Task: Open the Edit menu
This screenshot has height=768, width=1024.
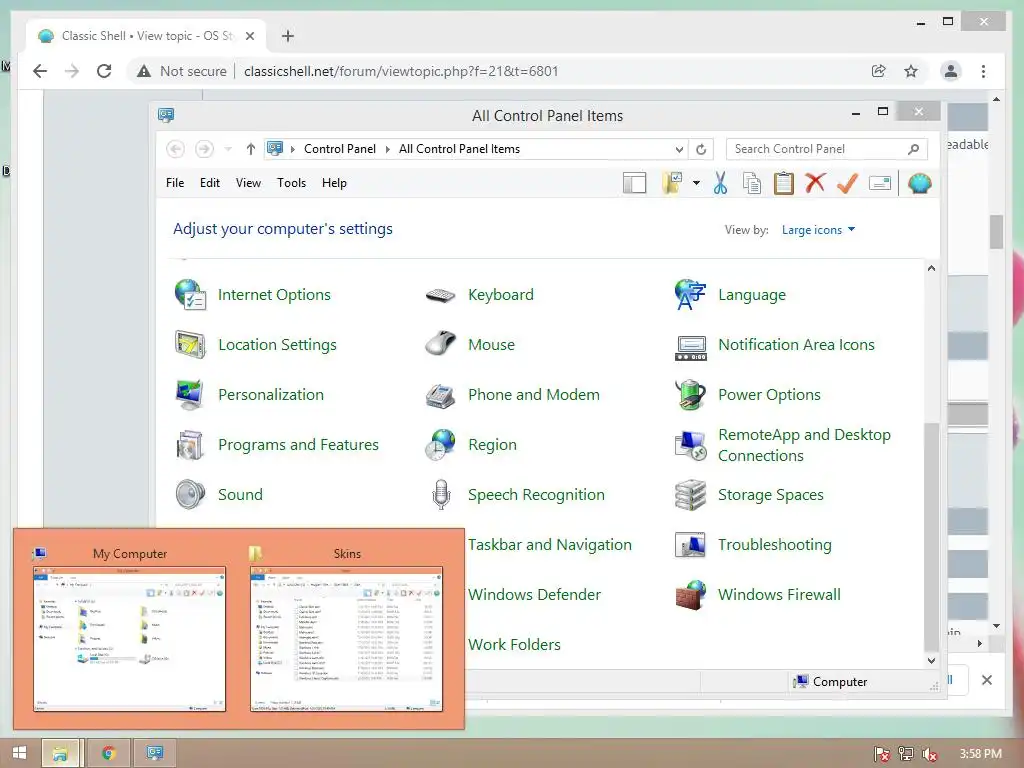Action: click(210, 183)
